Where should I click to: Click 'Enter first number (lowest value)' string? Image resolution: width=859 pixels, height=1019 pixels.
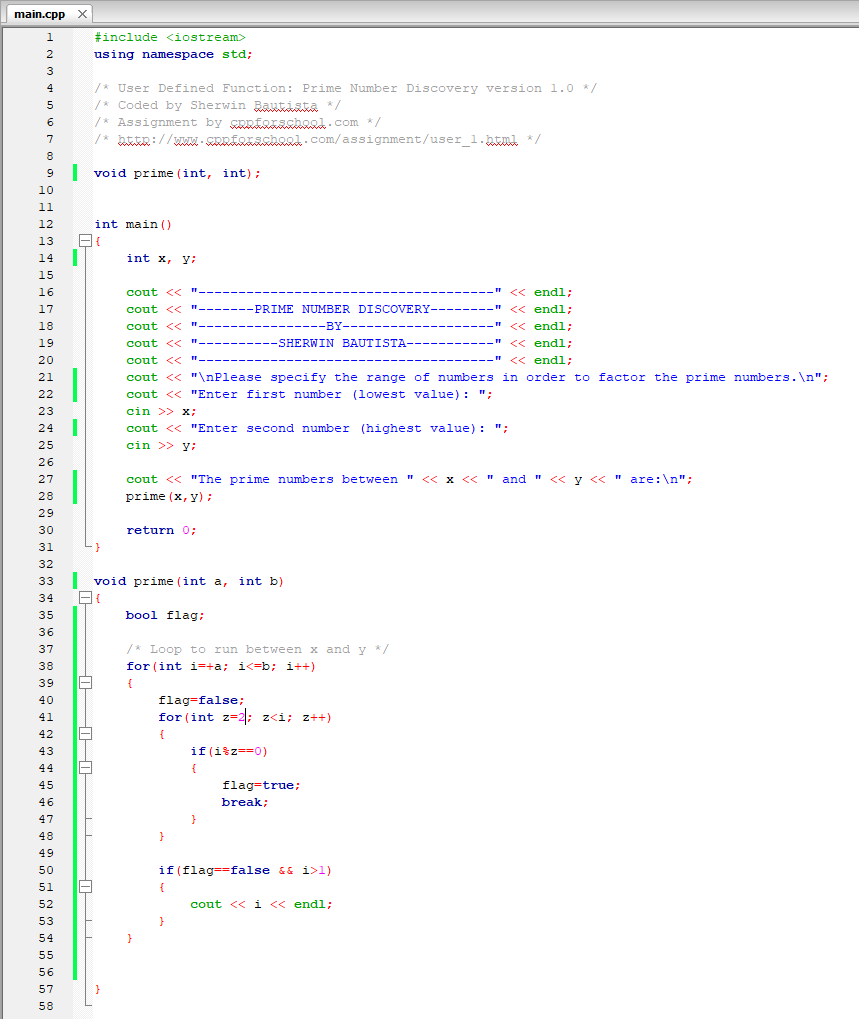pyautogui.click(x=341, y=394)
